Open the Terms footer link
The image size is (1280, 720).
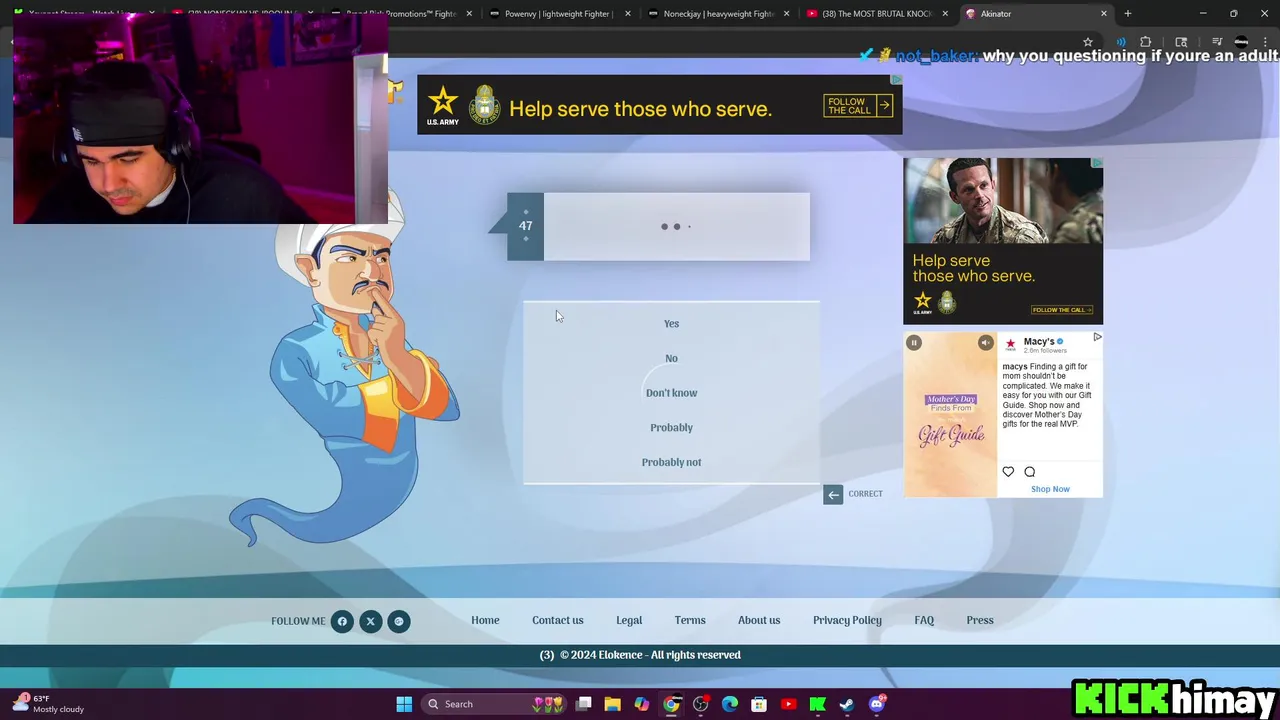tap(690, 620)
